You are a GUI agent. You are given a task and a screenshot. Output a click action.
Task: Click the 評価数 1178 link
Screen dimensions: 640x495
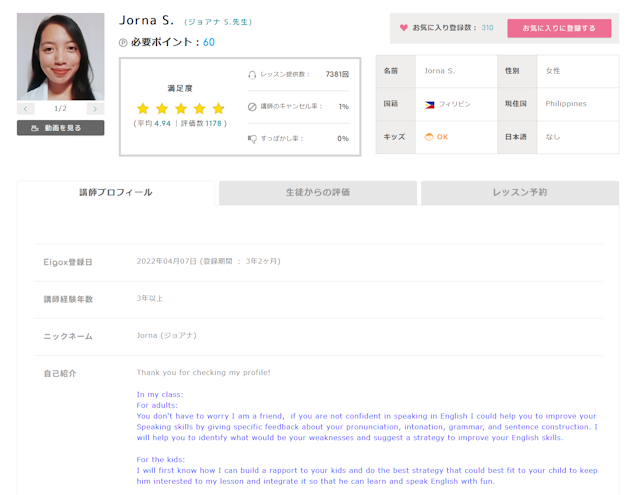point(202,123)
